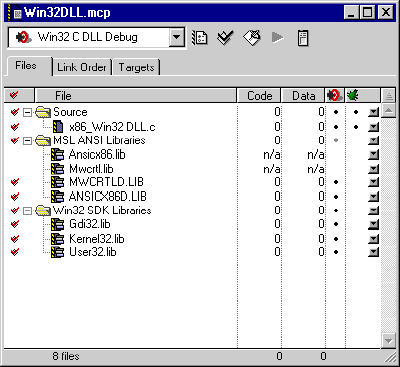Toggle debug dot for x86_Win32 DLL.c
Viewport: 400px width, 367px height.
coord(356,127)
